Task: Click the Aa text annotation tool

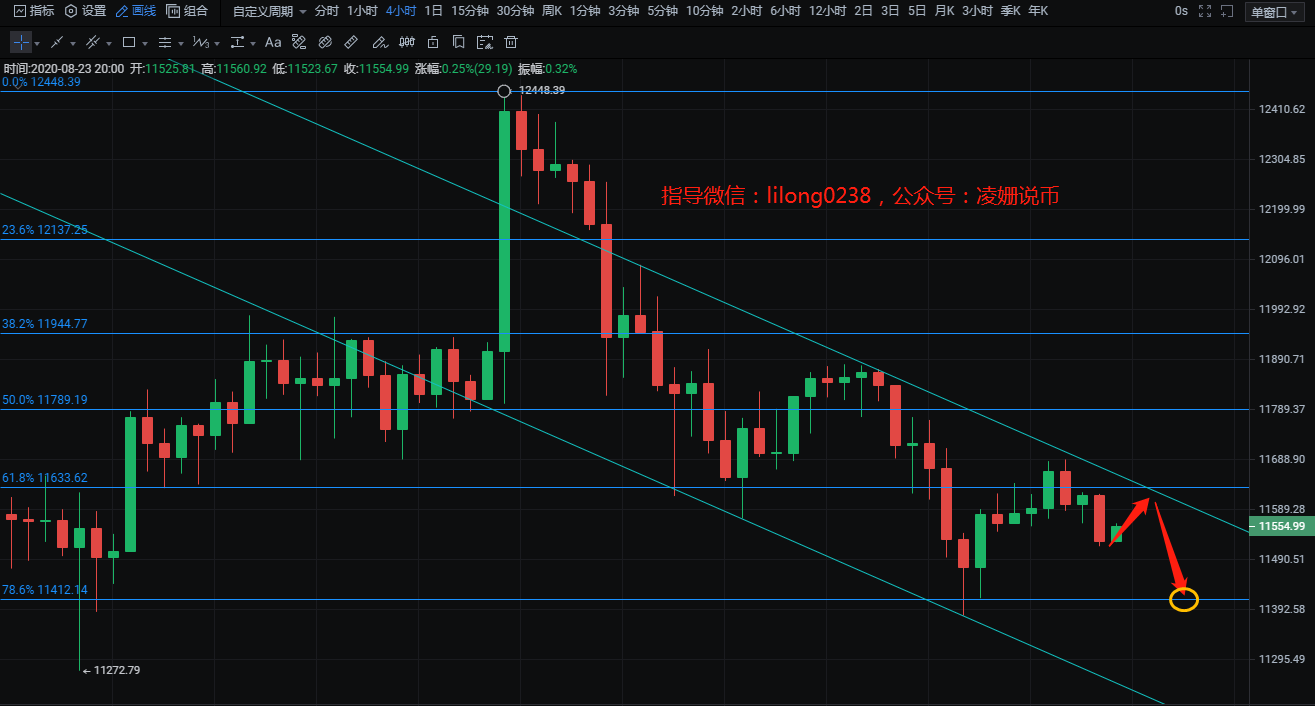Action: pyautogui.click(x=273, y=43)
